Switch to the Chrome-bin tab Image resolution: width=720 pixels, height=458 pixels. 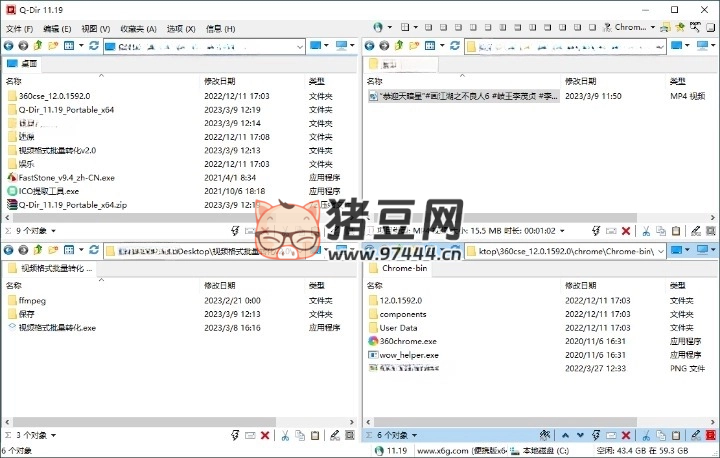pos(403,268)
